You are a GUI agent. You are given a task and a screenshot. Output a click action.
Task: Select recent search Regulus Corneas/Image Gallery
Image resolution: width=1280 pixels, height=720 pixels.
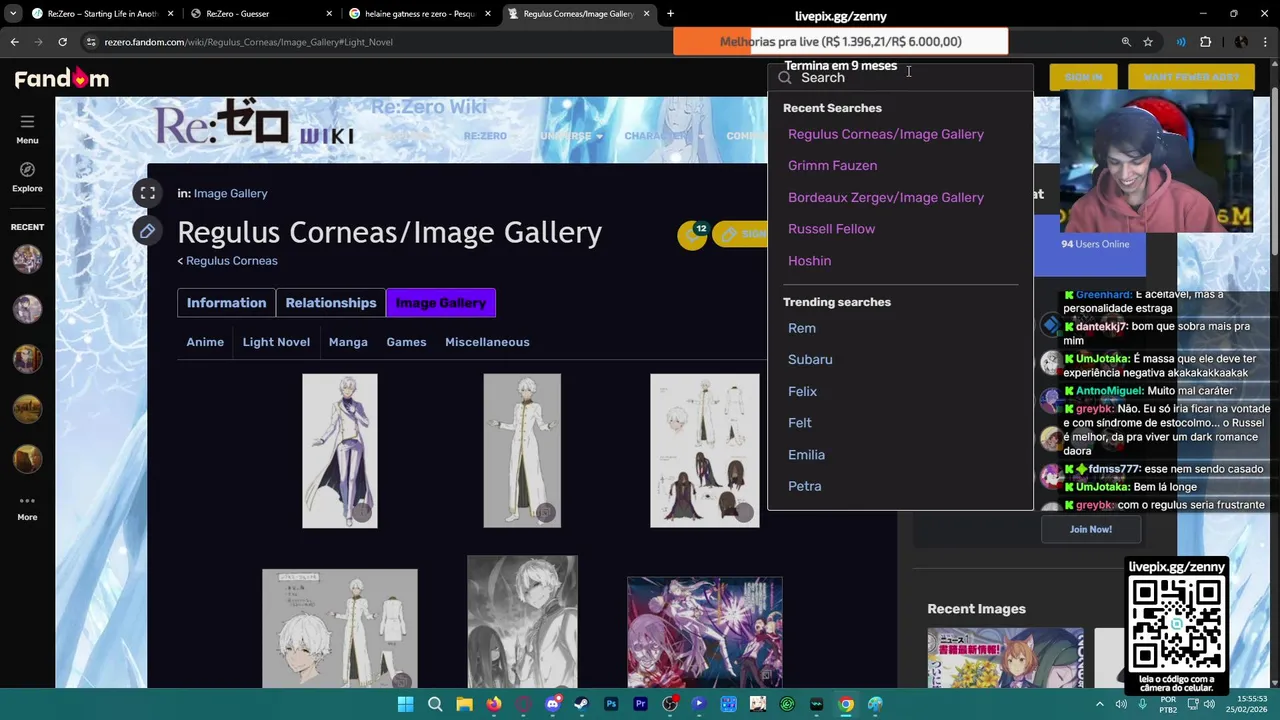tap(885, 134)
